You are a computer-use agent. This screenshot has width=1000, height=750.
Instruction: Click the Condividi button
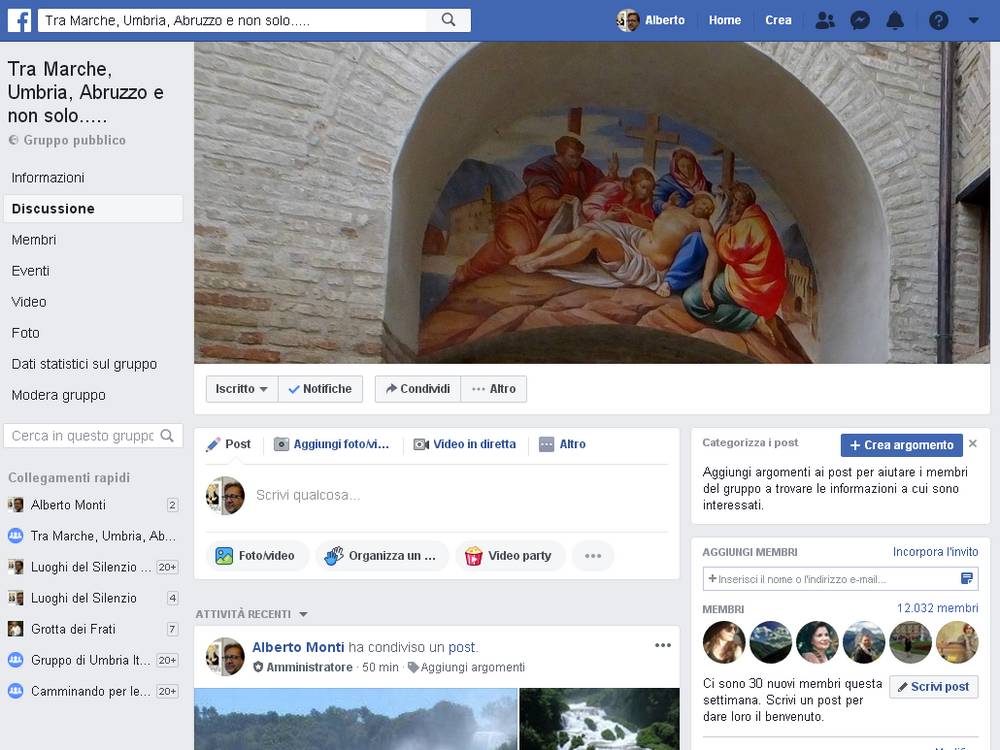tap(418, 389)
